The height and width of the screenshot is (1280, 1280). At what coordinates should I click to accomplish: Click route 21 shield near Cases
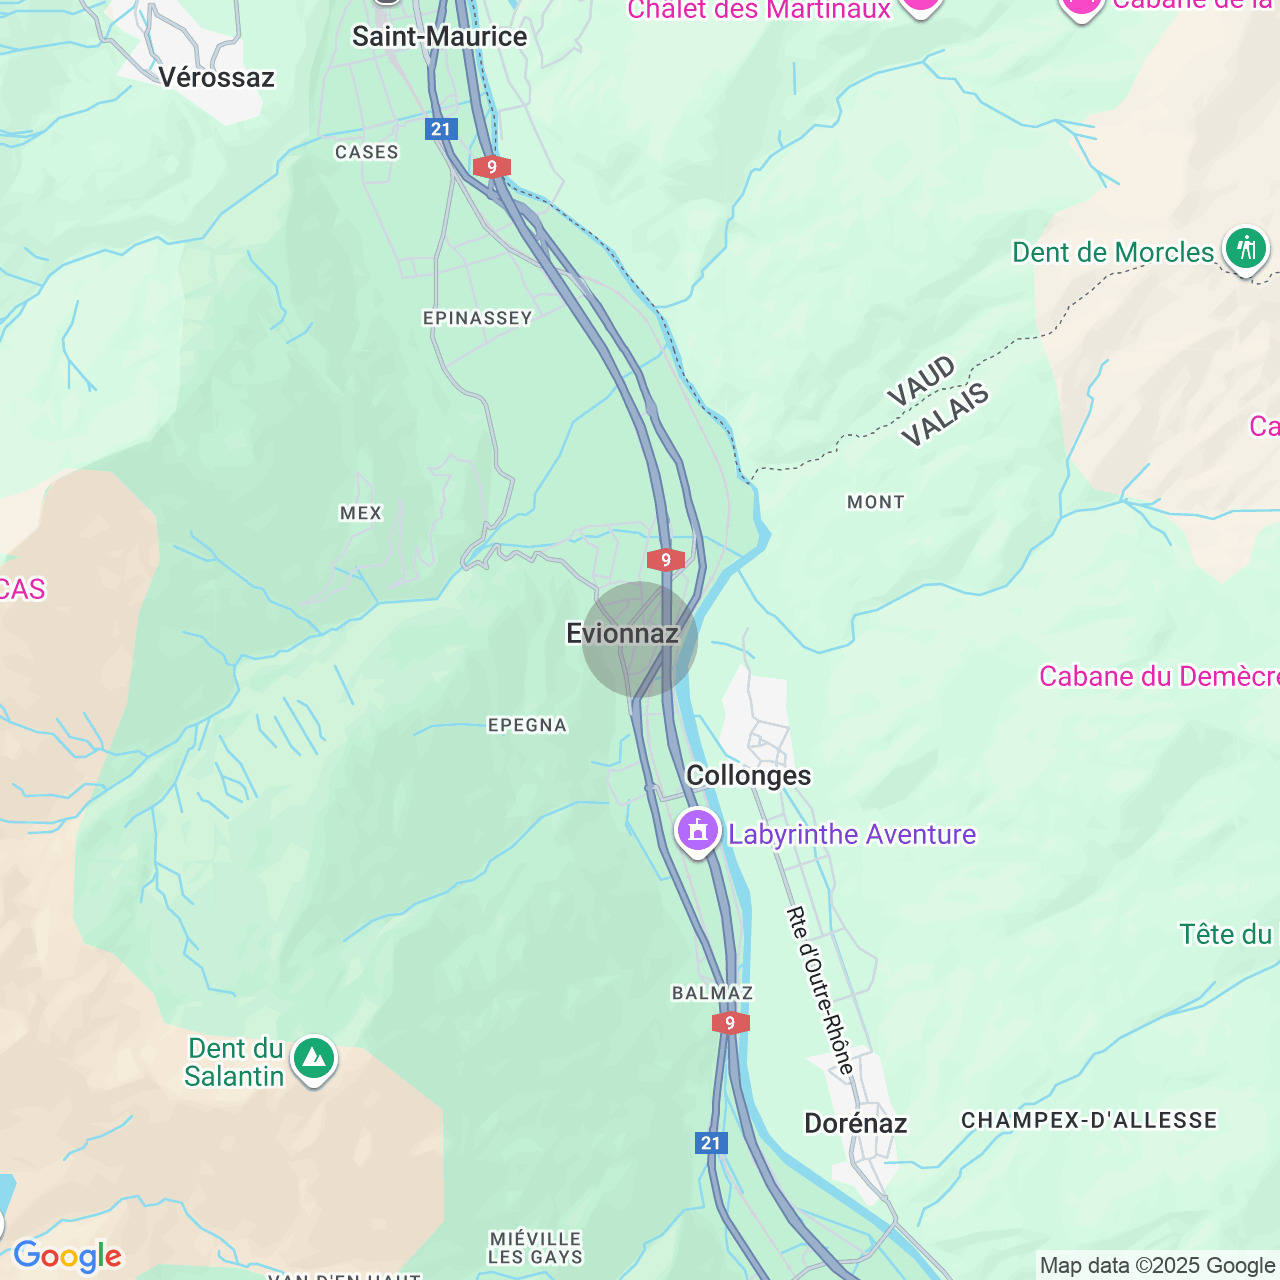[x=441, y=129]
